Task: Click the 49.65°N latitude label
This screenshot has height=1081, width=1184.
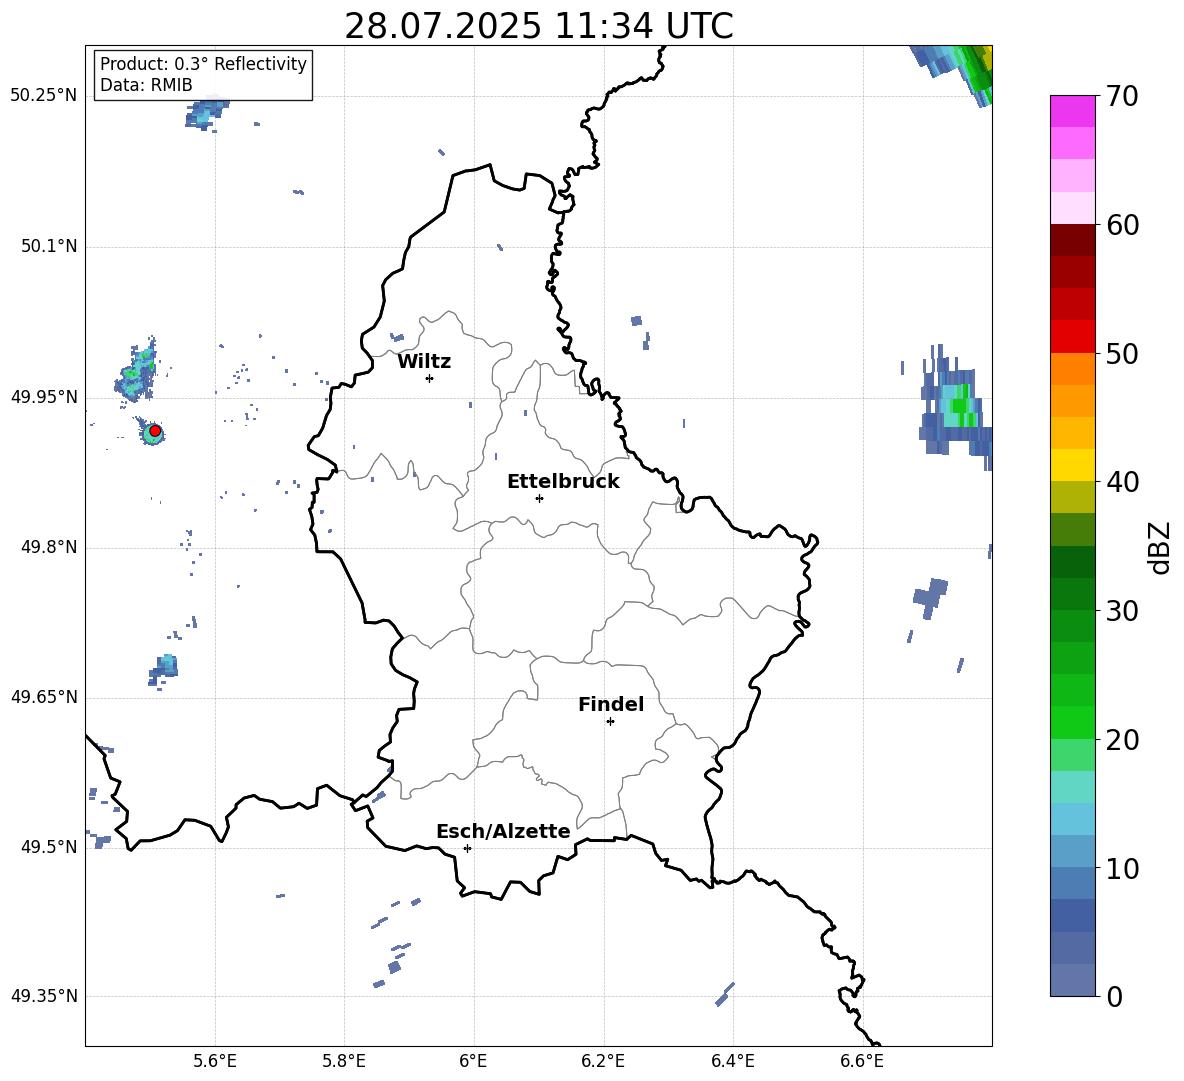Action: 44,696
